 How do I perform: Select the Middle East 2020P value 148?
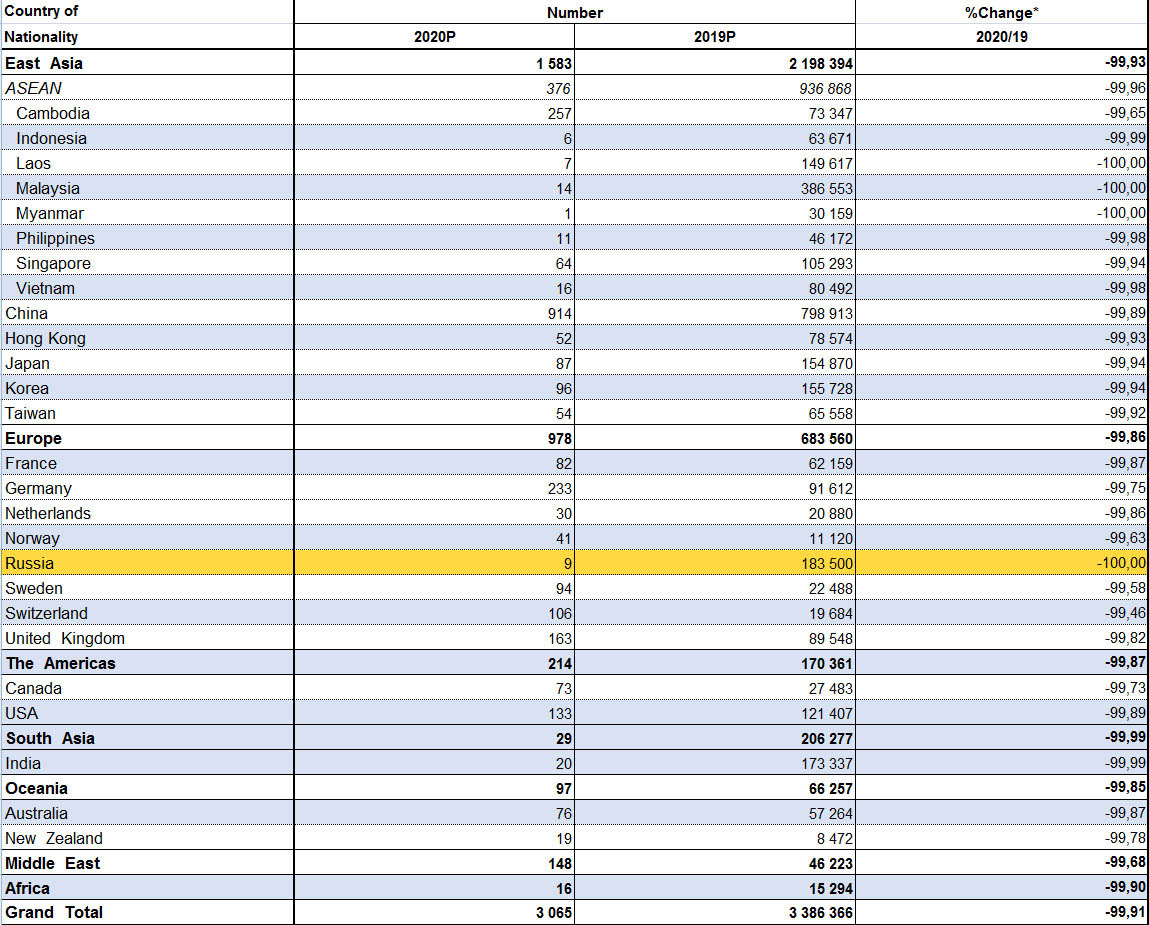(x=559, y=863)
